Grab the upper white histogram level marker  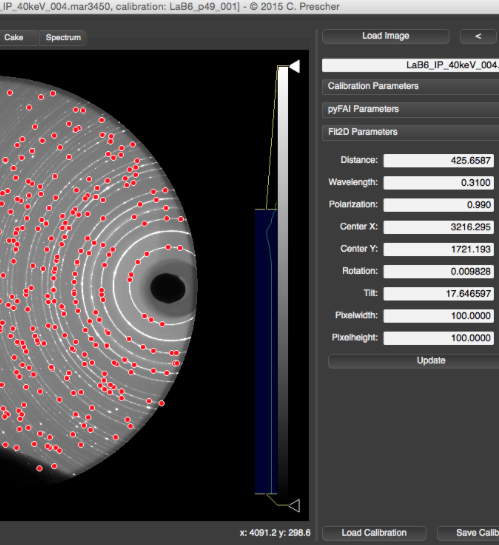295,66
